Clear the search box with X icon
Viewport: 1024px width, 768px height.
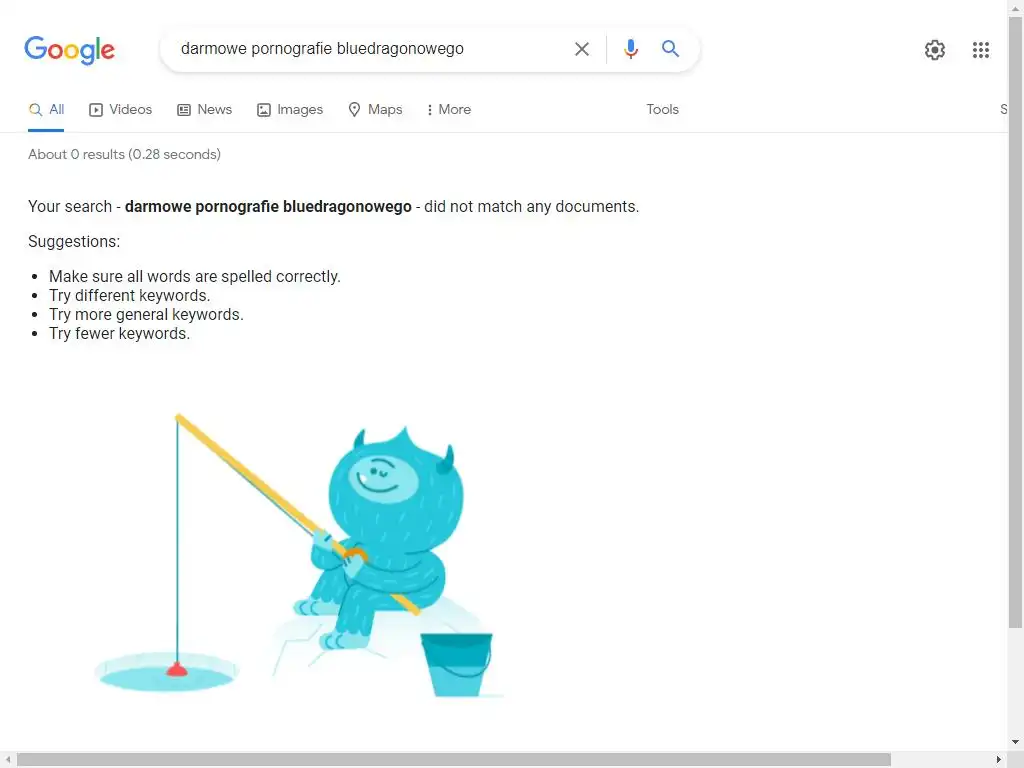tap(581, 49)
